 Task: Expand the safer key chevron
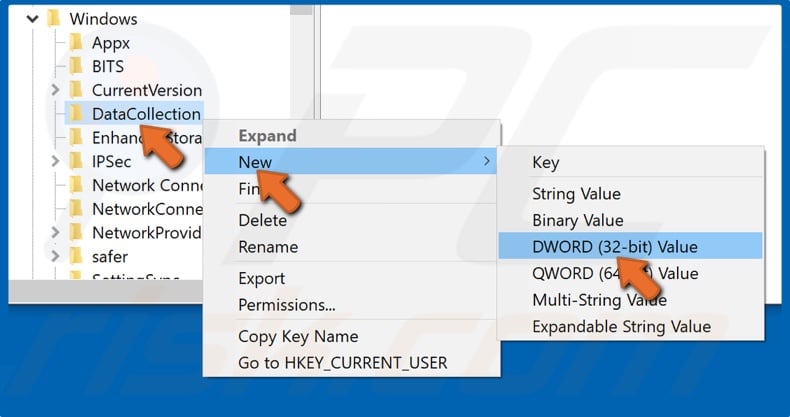pos(55,256)
